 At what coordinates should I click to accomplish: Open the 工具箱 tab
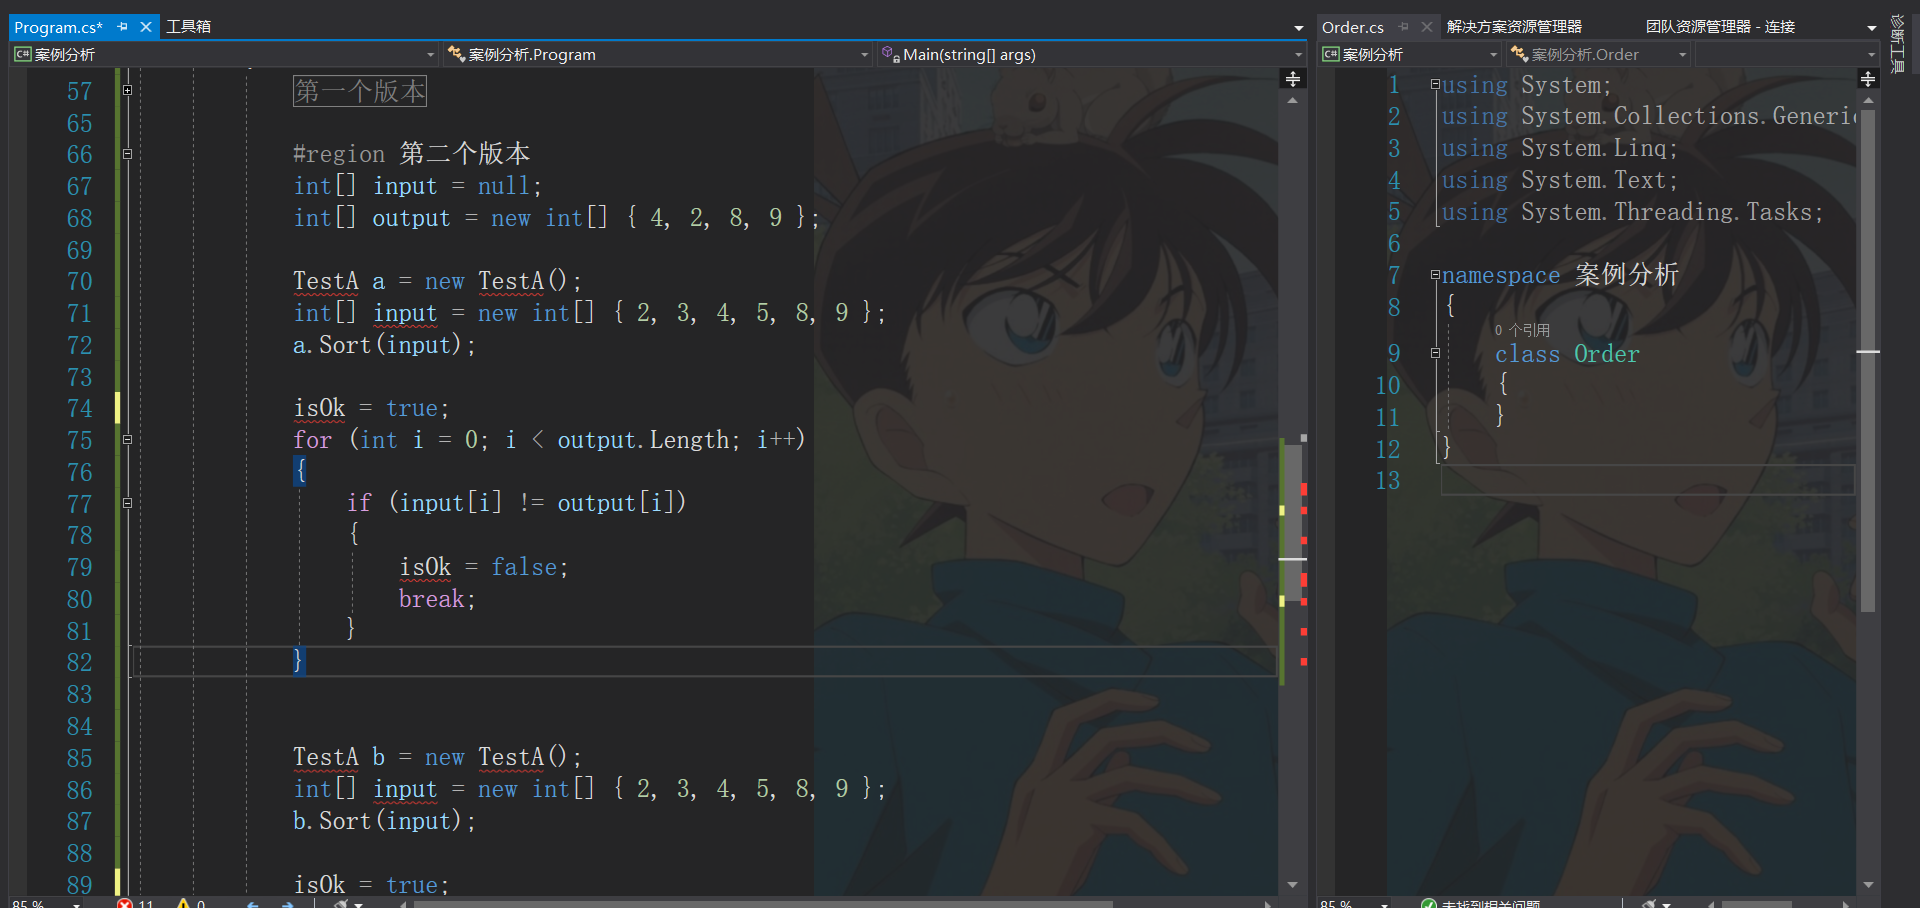[188, 26]
